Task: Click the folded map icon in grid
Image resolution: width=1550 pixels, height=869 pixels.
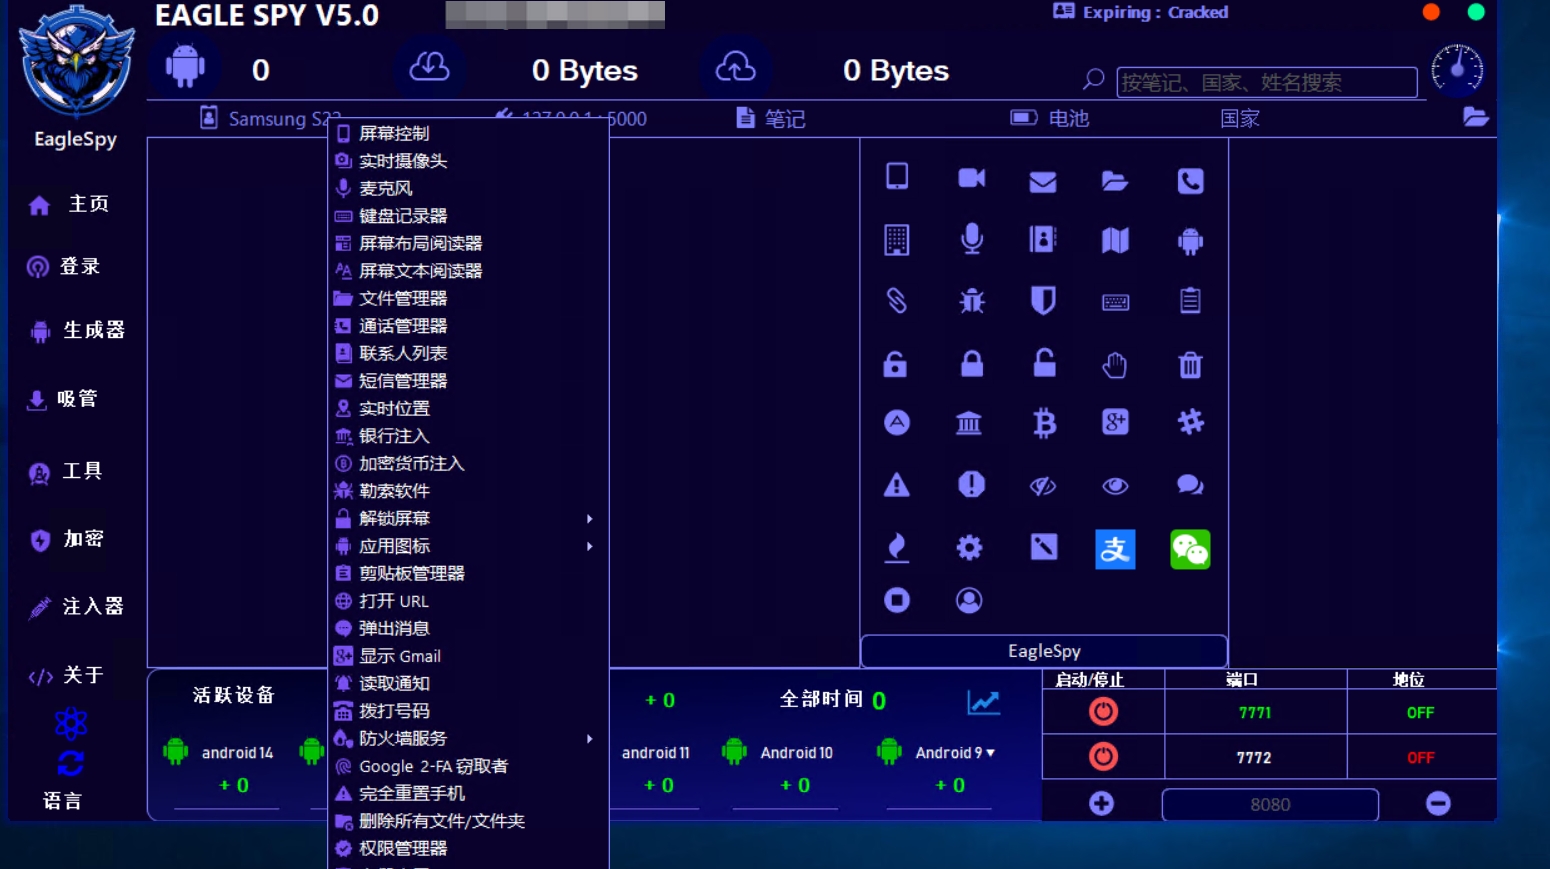Action: (x=1115, y=240)
